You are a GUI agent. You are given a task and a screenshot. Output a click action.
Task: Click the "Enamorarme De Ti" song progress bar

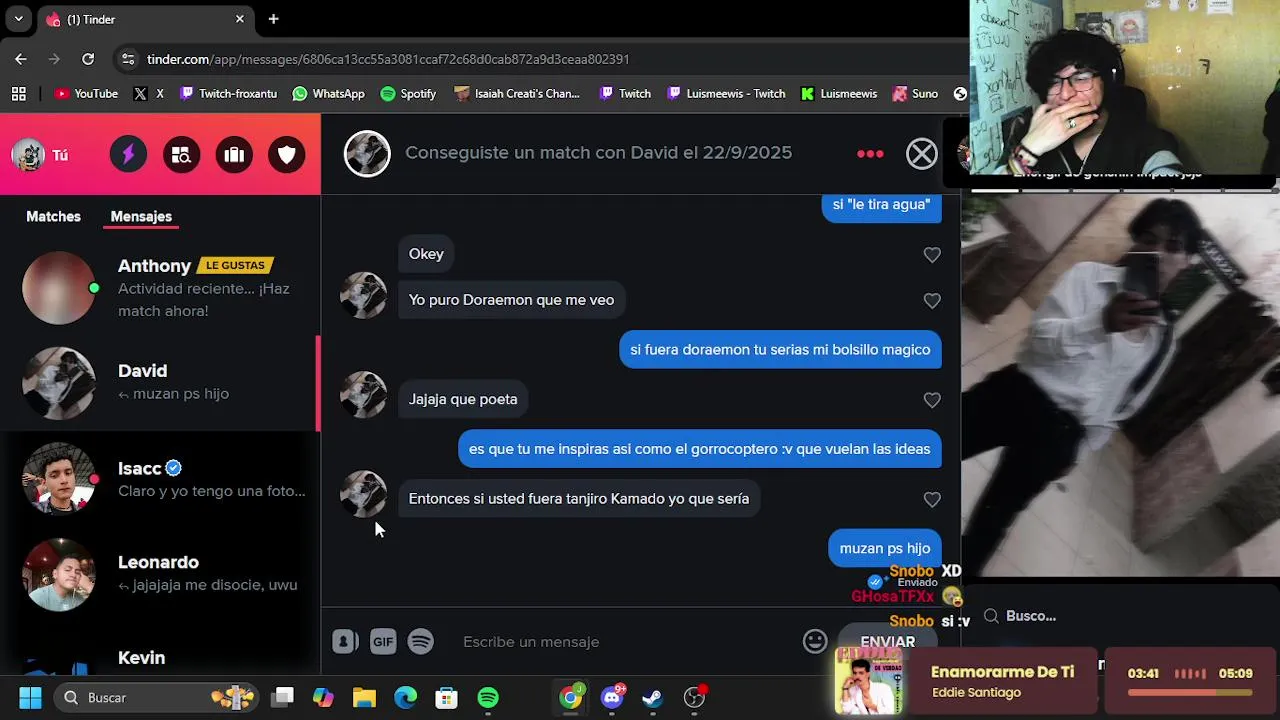coord(1190,691)
